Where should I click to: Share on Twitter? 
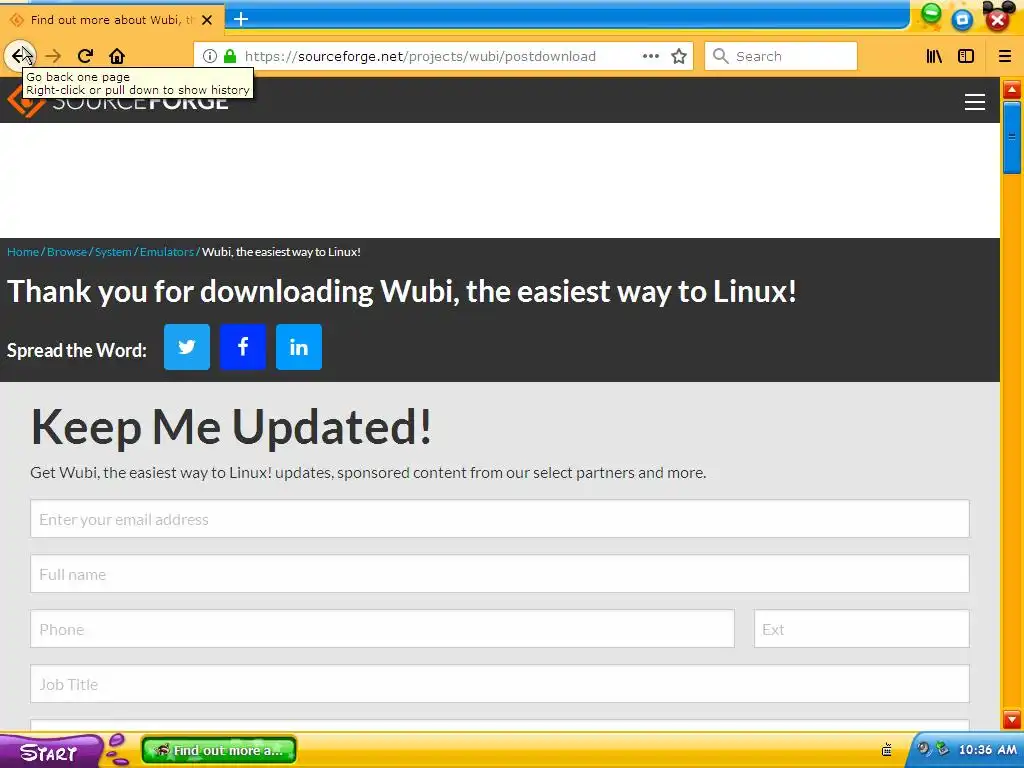coord(187,347)
